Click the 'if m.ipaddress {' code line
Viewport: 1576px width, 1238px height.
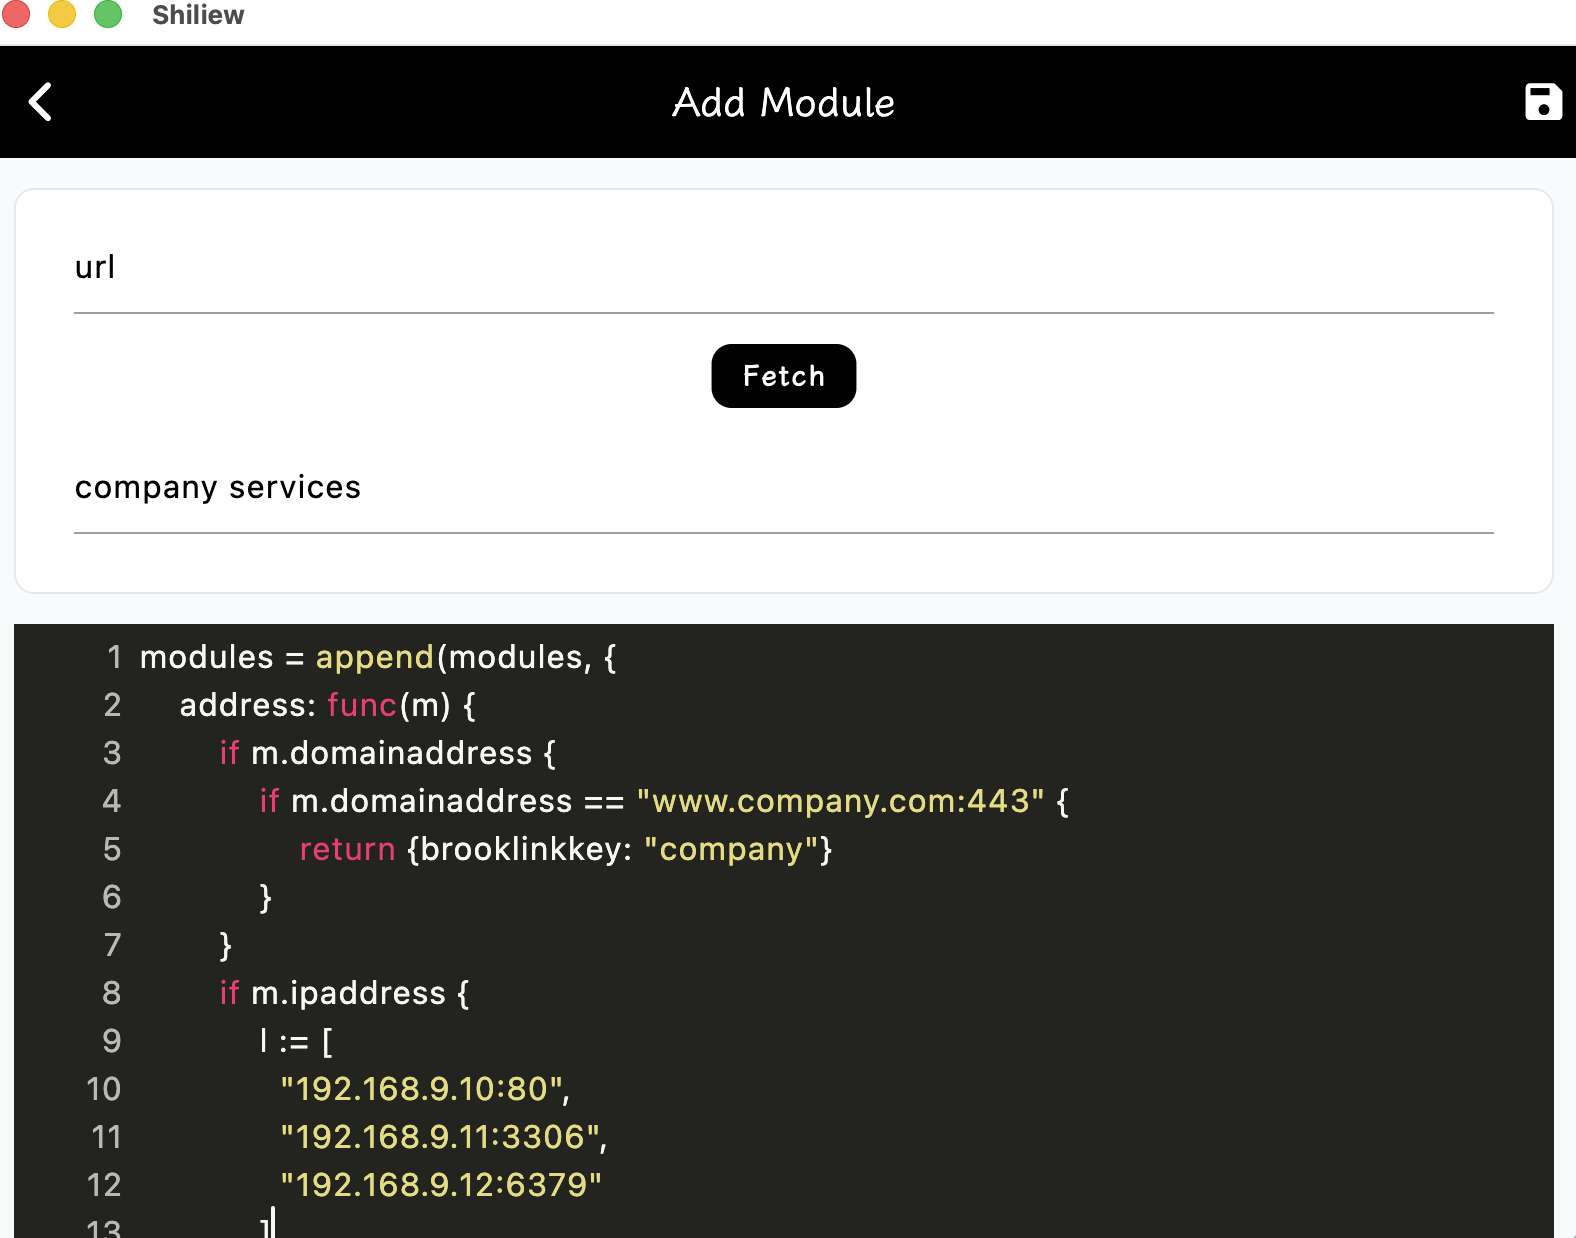pyautogui.click(x=344, y=993)
